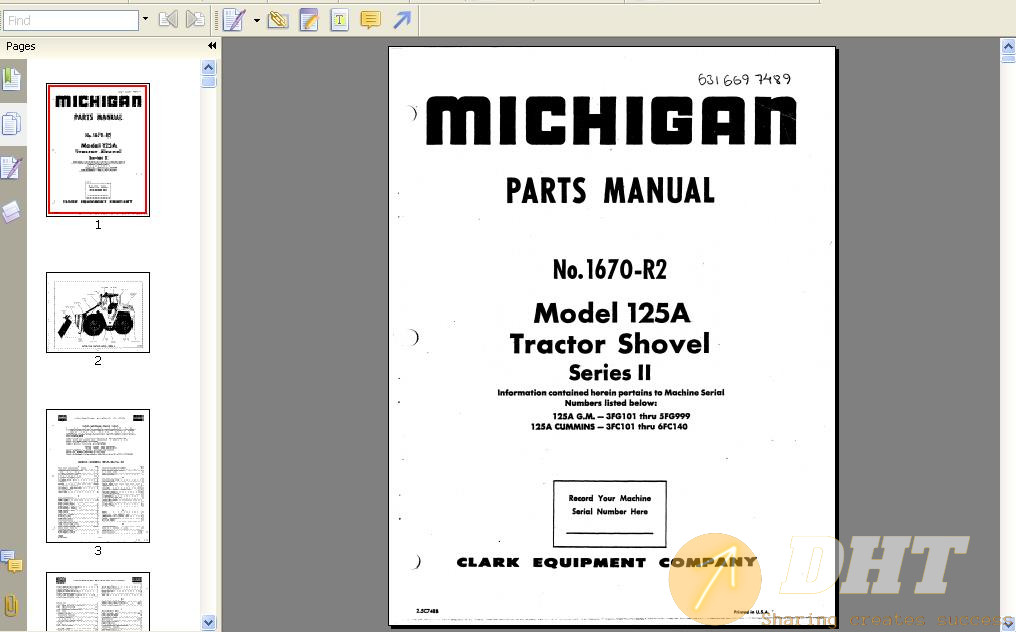Click the "Model 125A" title text

tap(612, 313)
